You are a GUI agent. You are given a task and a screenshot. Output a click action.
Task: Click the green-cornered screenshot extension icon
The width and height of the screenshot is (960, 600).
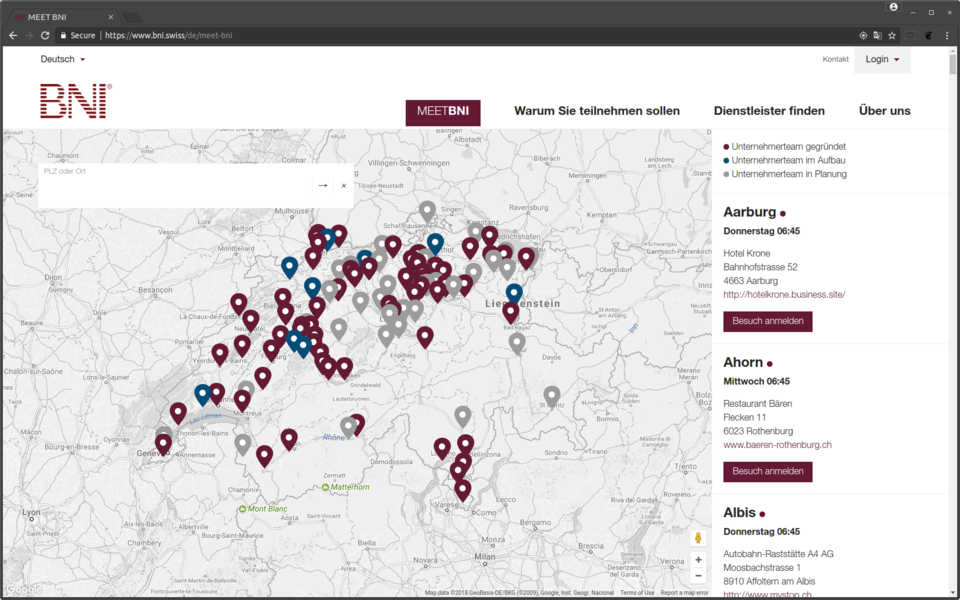910,36
